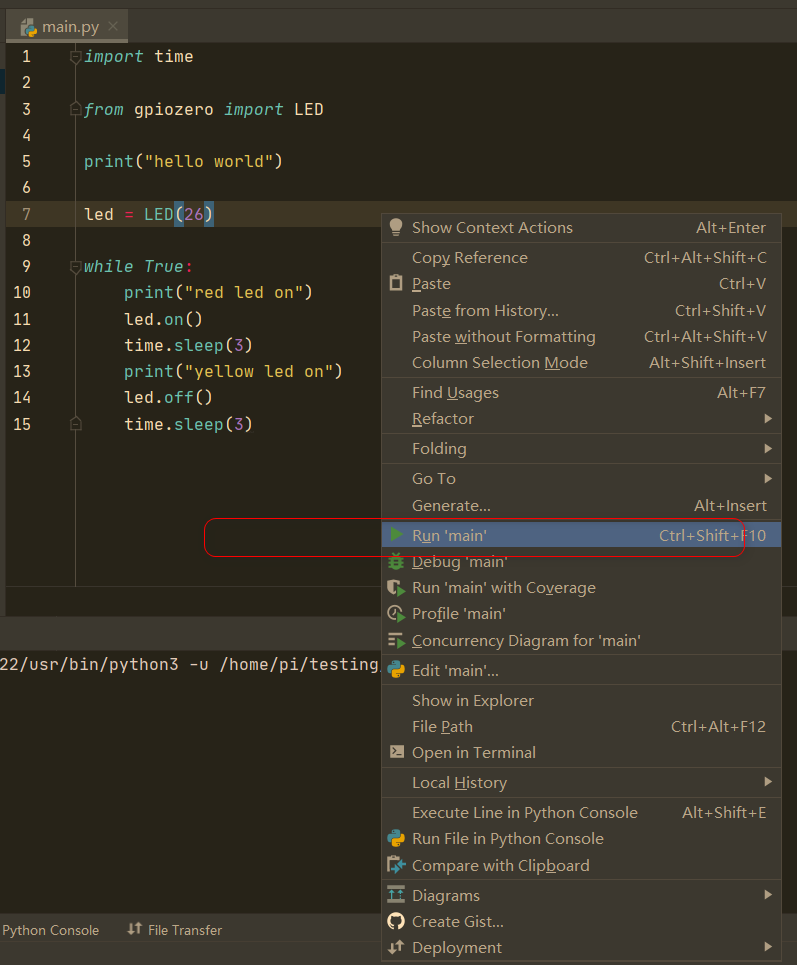The width and height of the screenshot is (797, 965).
Task: Click the Concurrency Diagram for 'main' icon
Action: [x=397, y=640]
